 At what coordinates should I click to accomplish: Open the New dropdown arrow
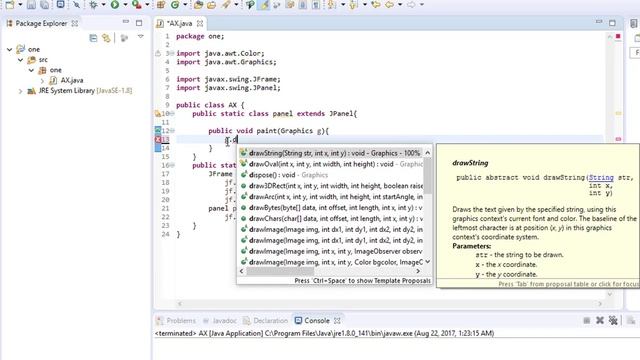coord(20,4)
